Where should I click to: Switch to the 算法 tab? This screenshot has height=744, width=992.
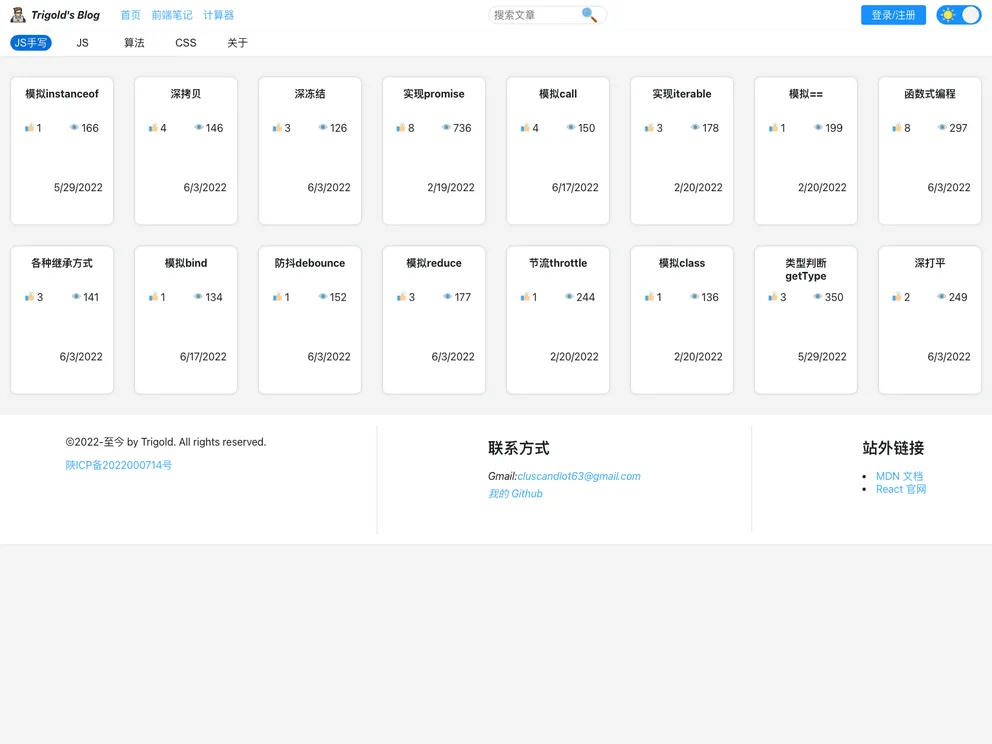click(x=134, y=43)
